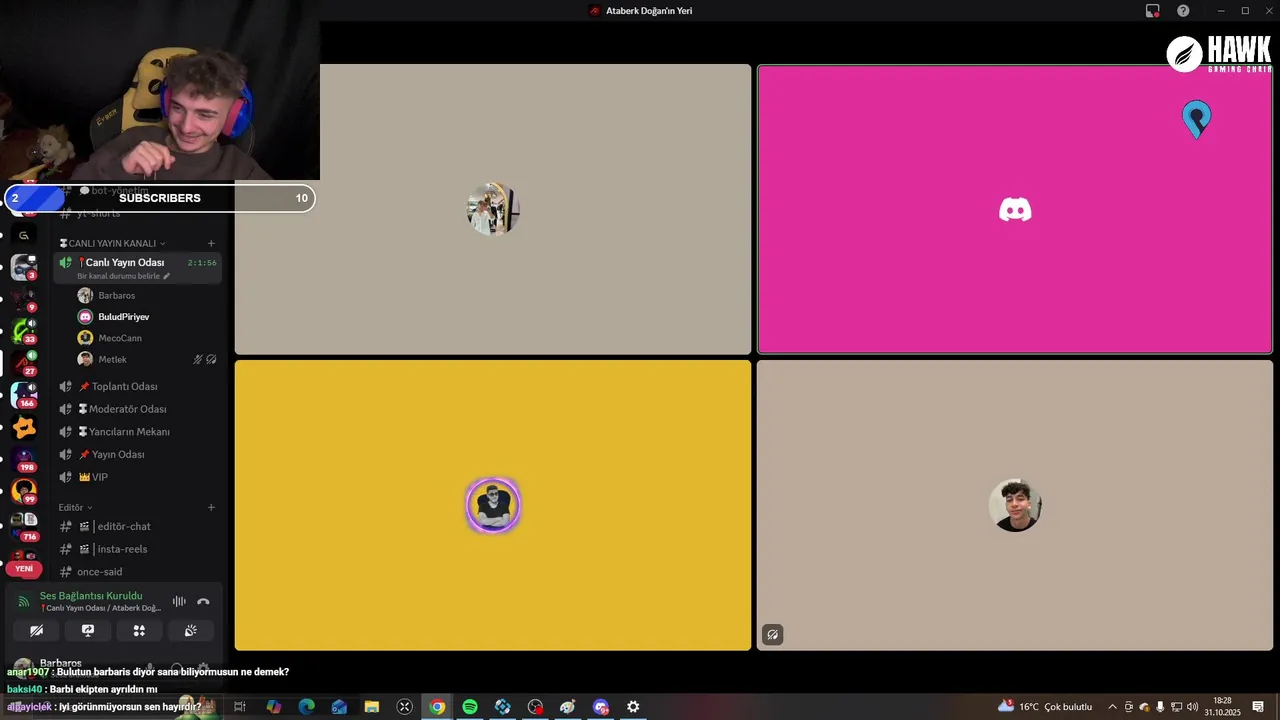This screenshot has height=720, width=1280.
Task: Open noise suppression waveform icon
Action: 179,602
